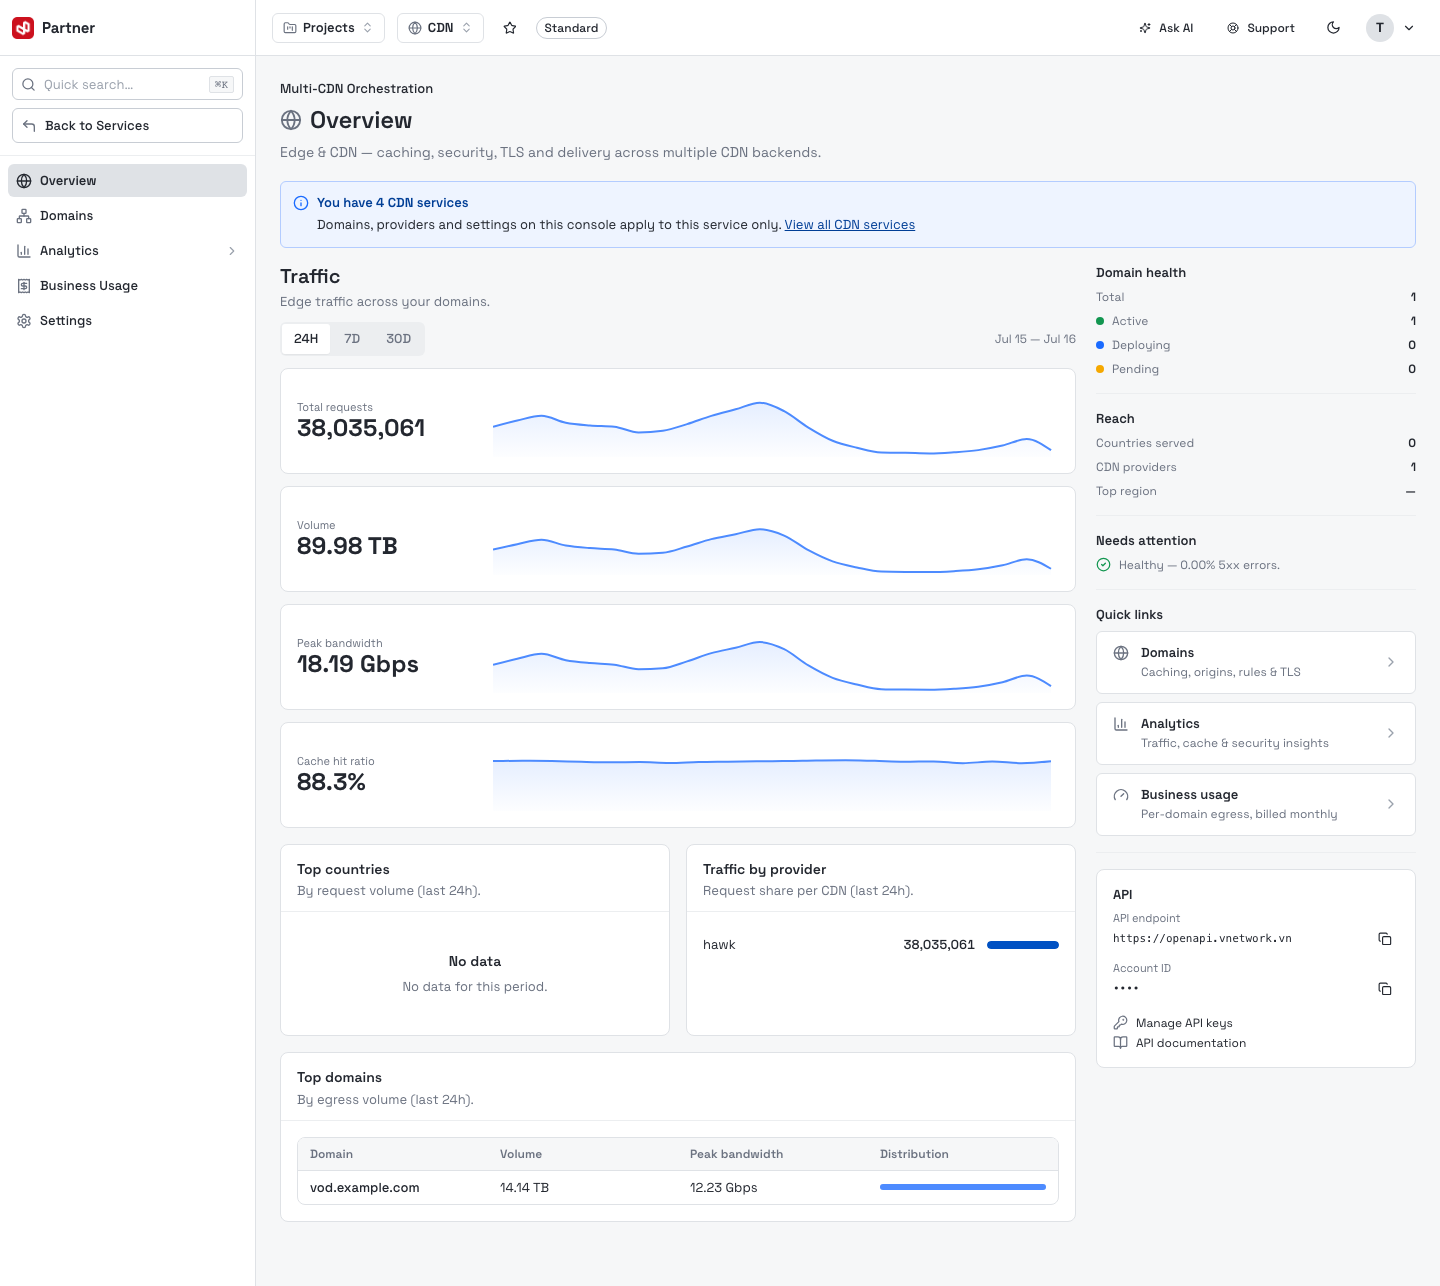The image size is (1440, 1286).
Task: Follow View all CDN services link
Action: point(849,225)
